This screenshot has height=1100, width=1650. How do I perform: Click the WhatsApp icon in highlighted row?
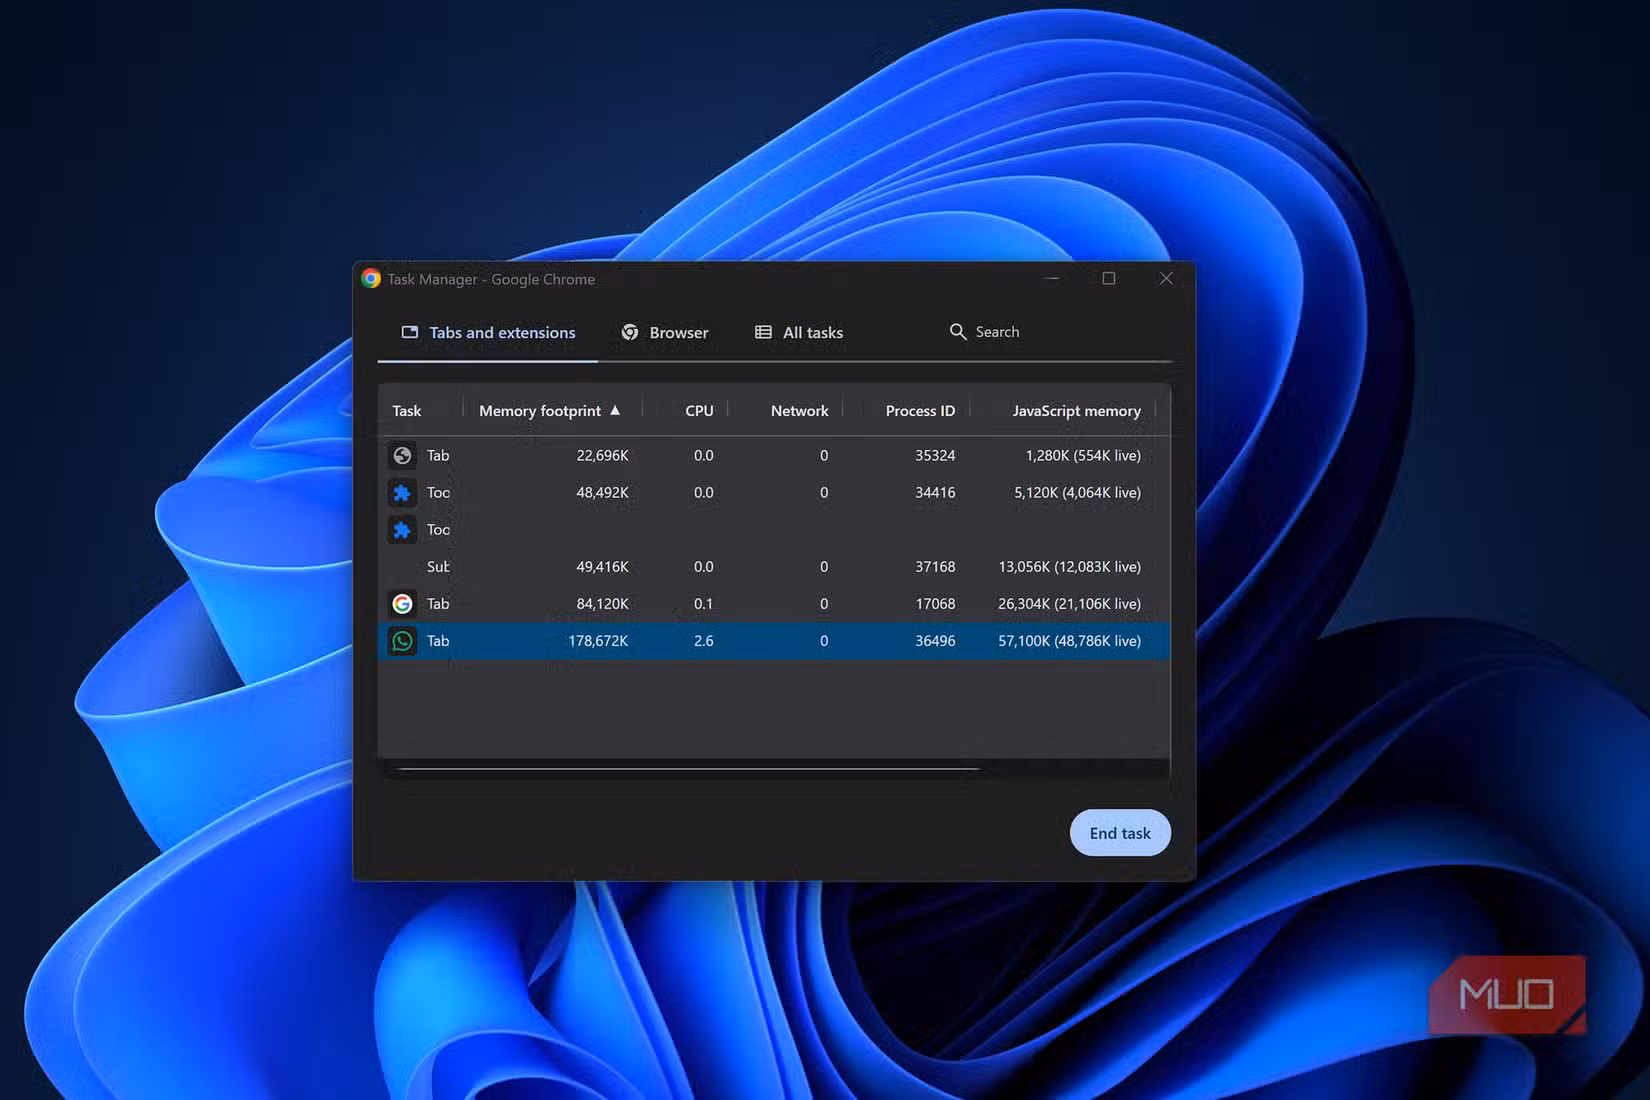point(402,641)
